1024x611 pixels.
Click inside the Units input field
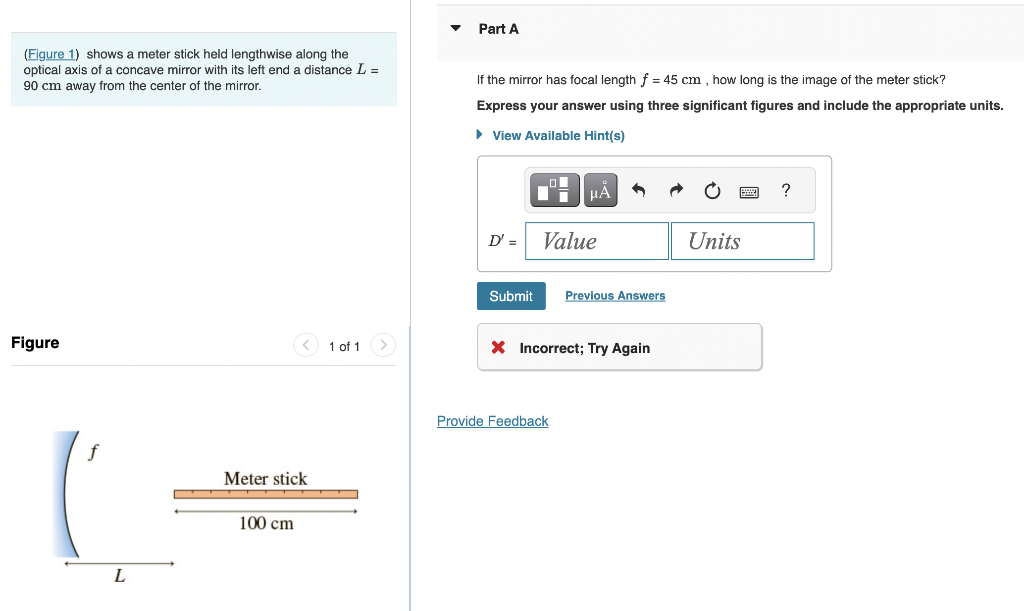pyautogui.click(x=742, y=240)
